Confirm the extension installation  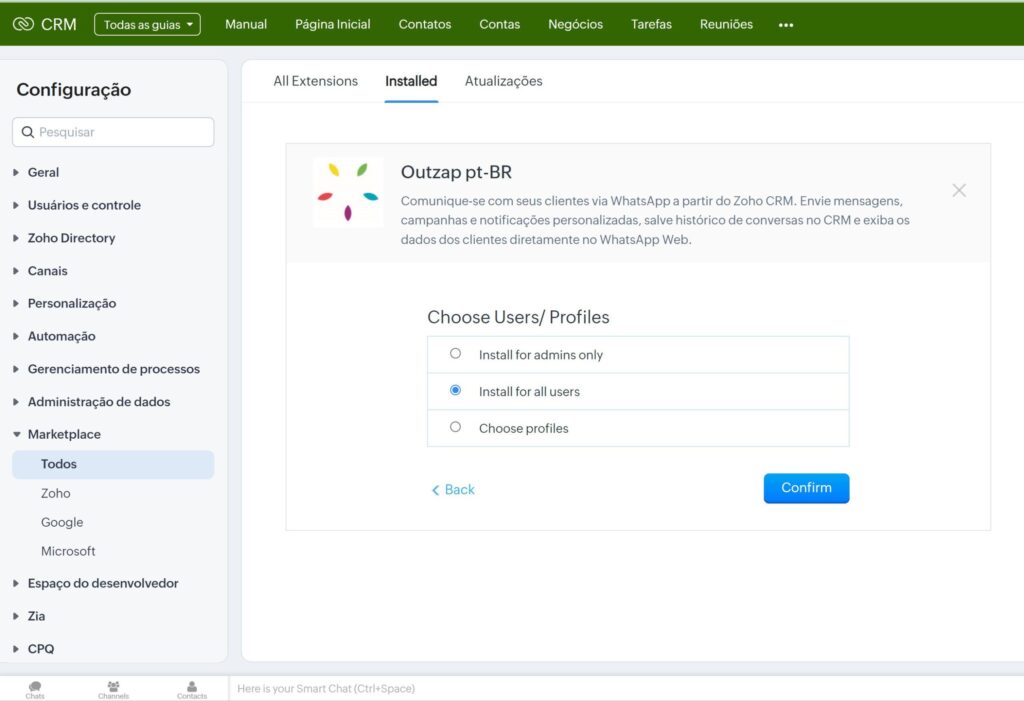[x=807, y=488]
